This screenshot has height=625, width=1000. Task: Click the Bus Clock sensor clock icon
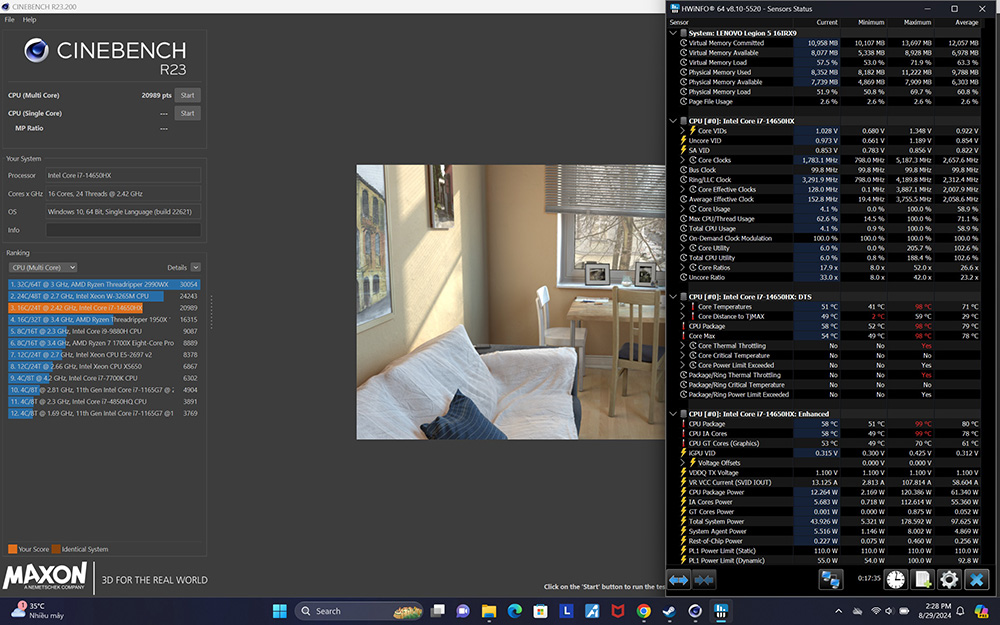(x=683, y=170)
